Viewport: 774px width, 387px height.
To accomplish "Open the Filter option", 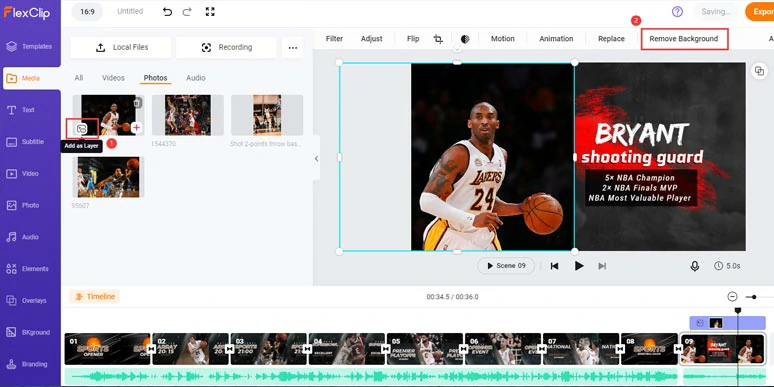I will pos(334,39).
